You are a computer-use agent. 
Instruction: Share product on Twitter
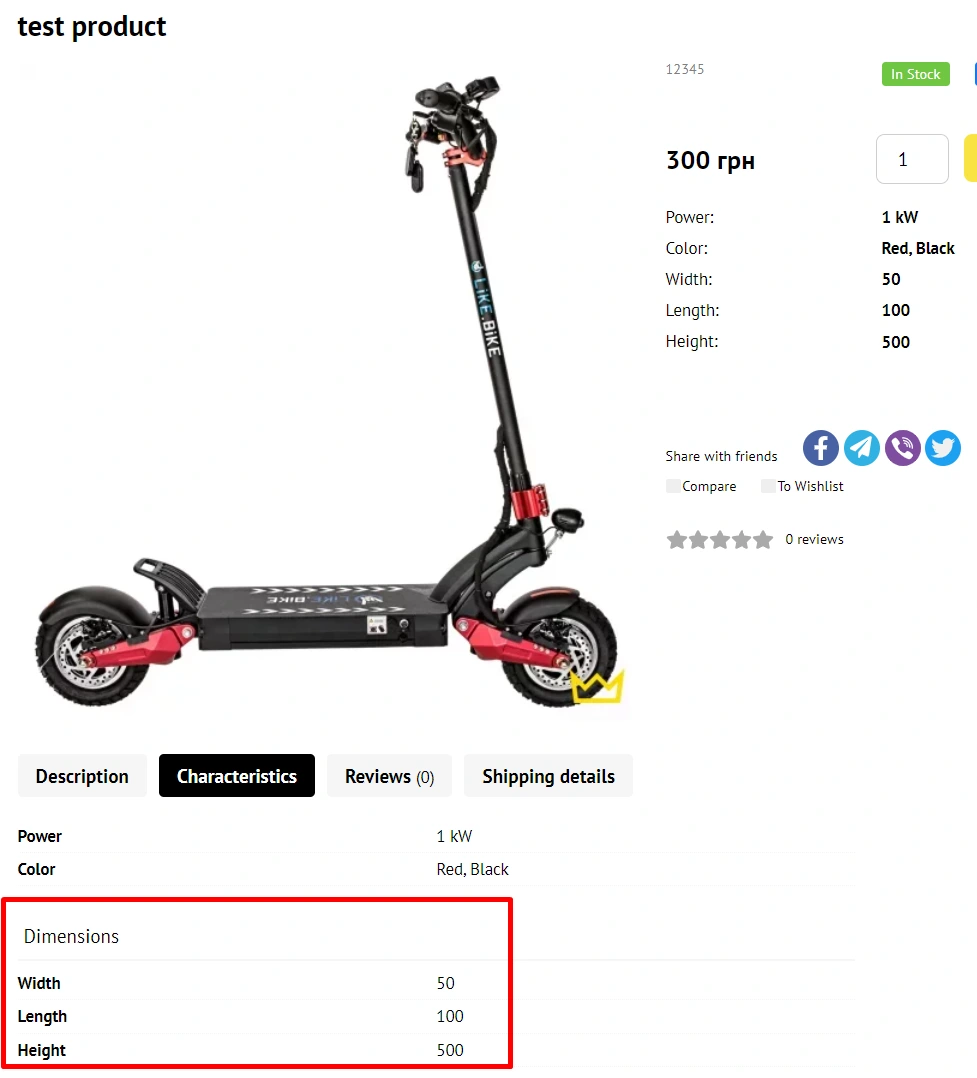coord(943,448)
